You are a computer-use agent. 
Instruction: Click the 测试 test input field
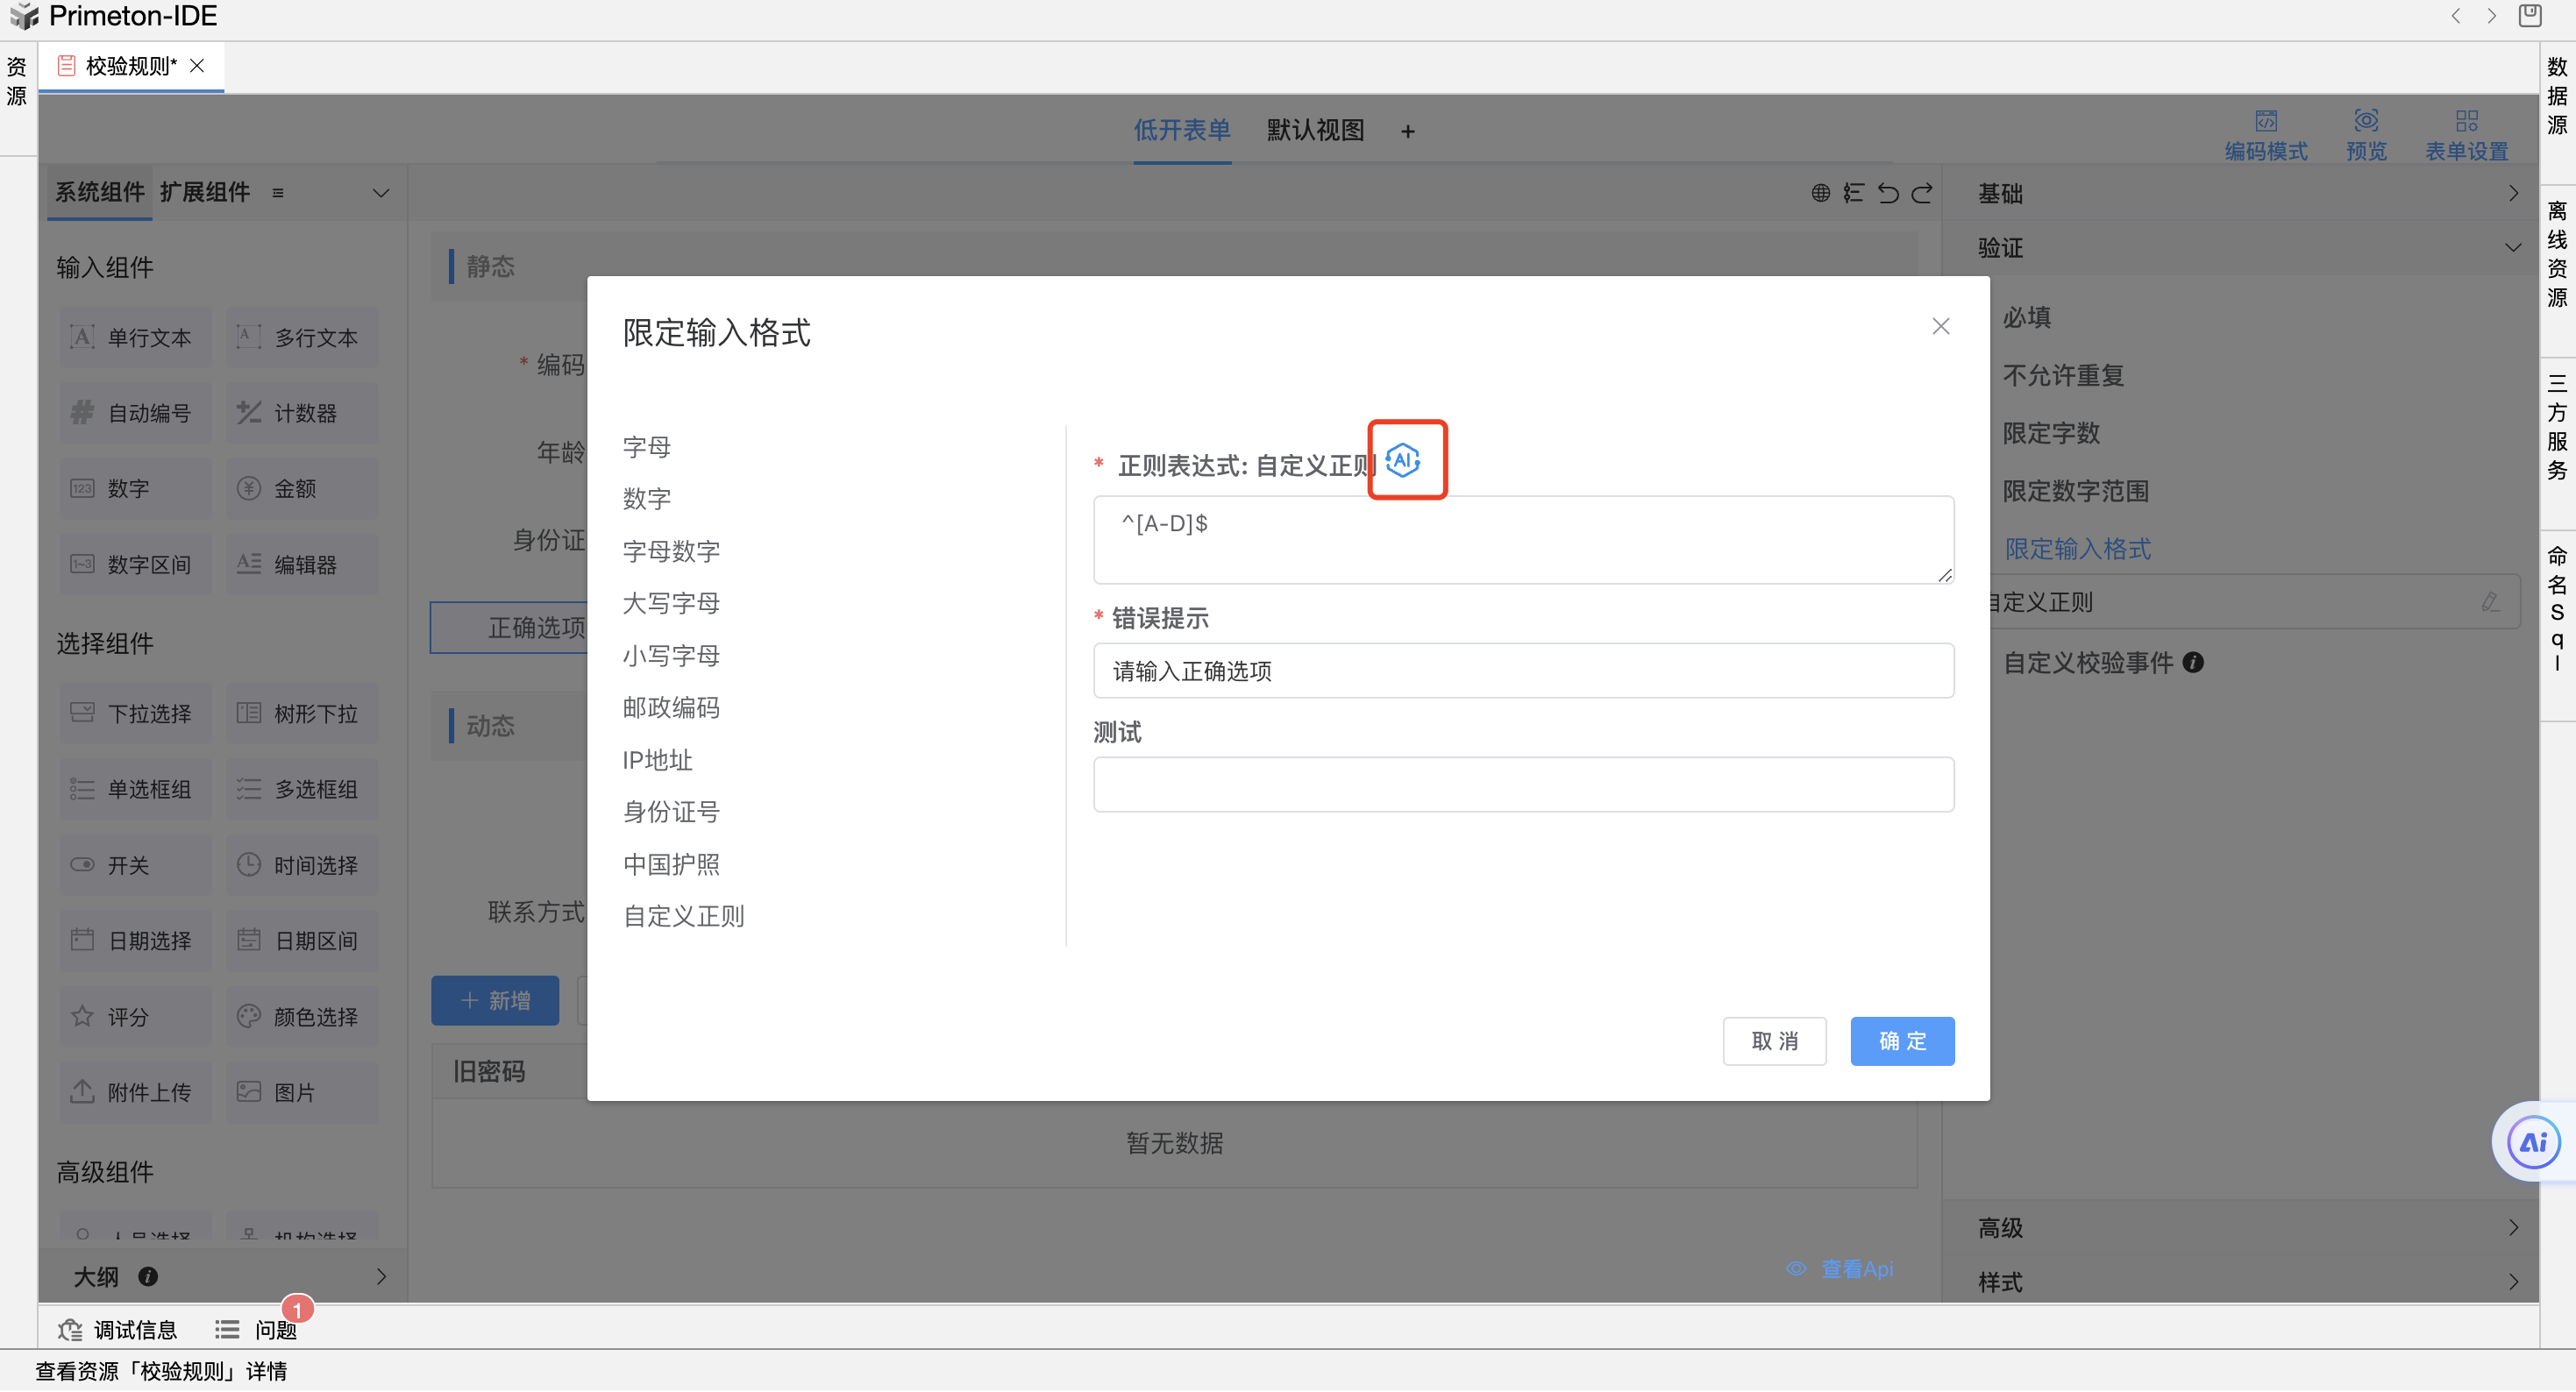click(x=1522, y=784)
